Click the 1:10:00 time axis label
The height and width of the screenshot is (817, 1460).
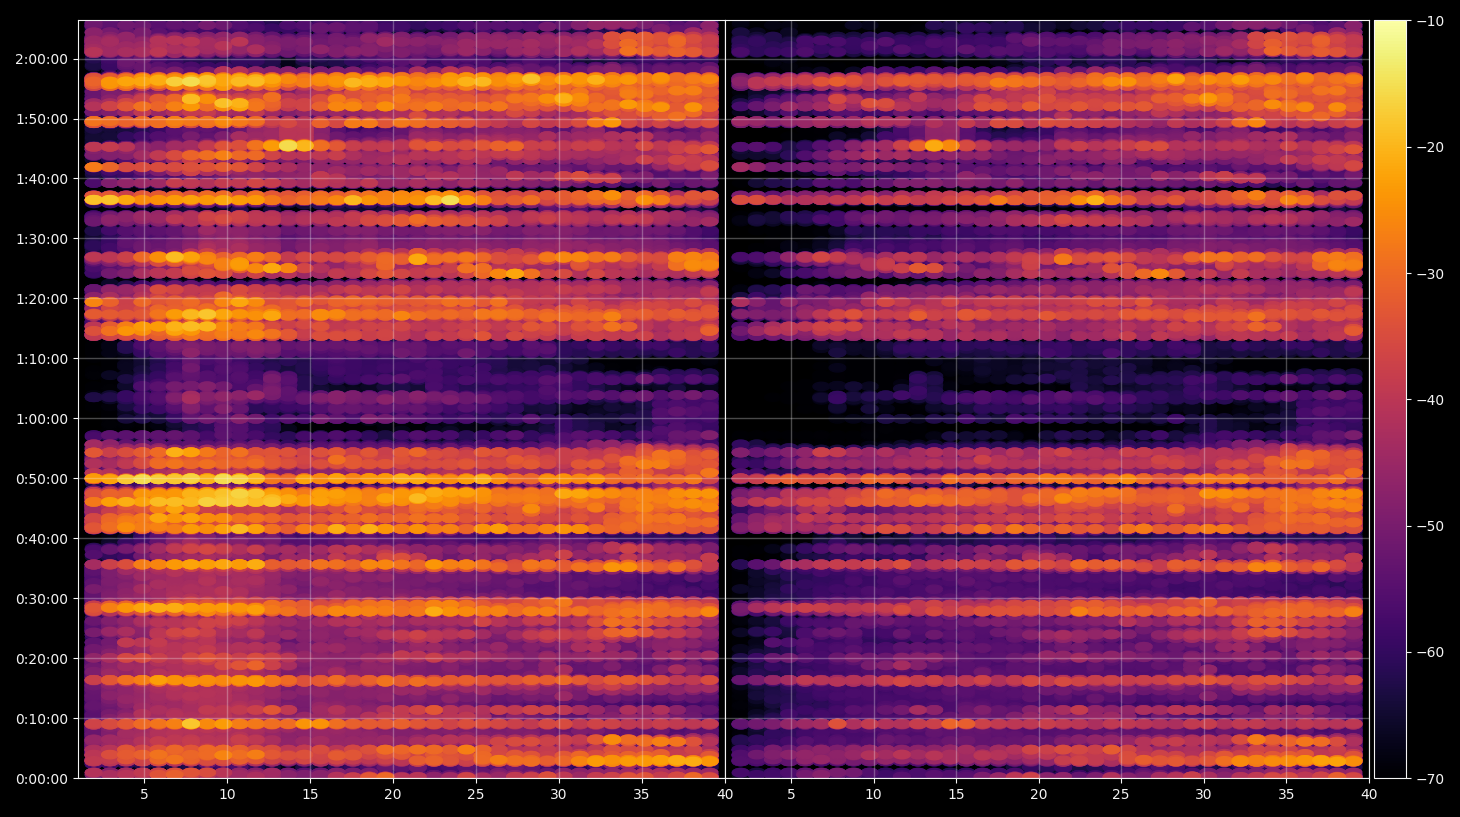[x=41, y=359]
